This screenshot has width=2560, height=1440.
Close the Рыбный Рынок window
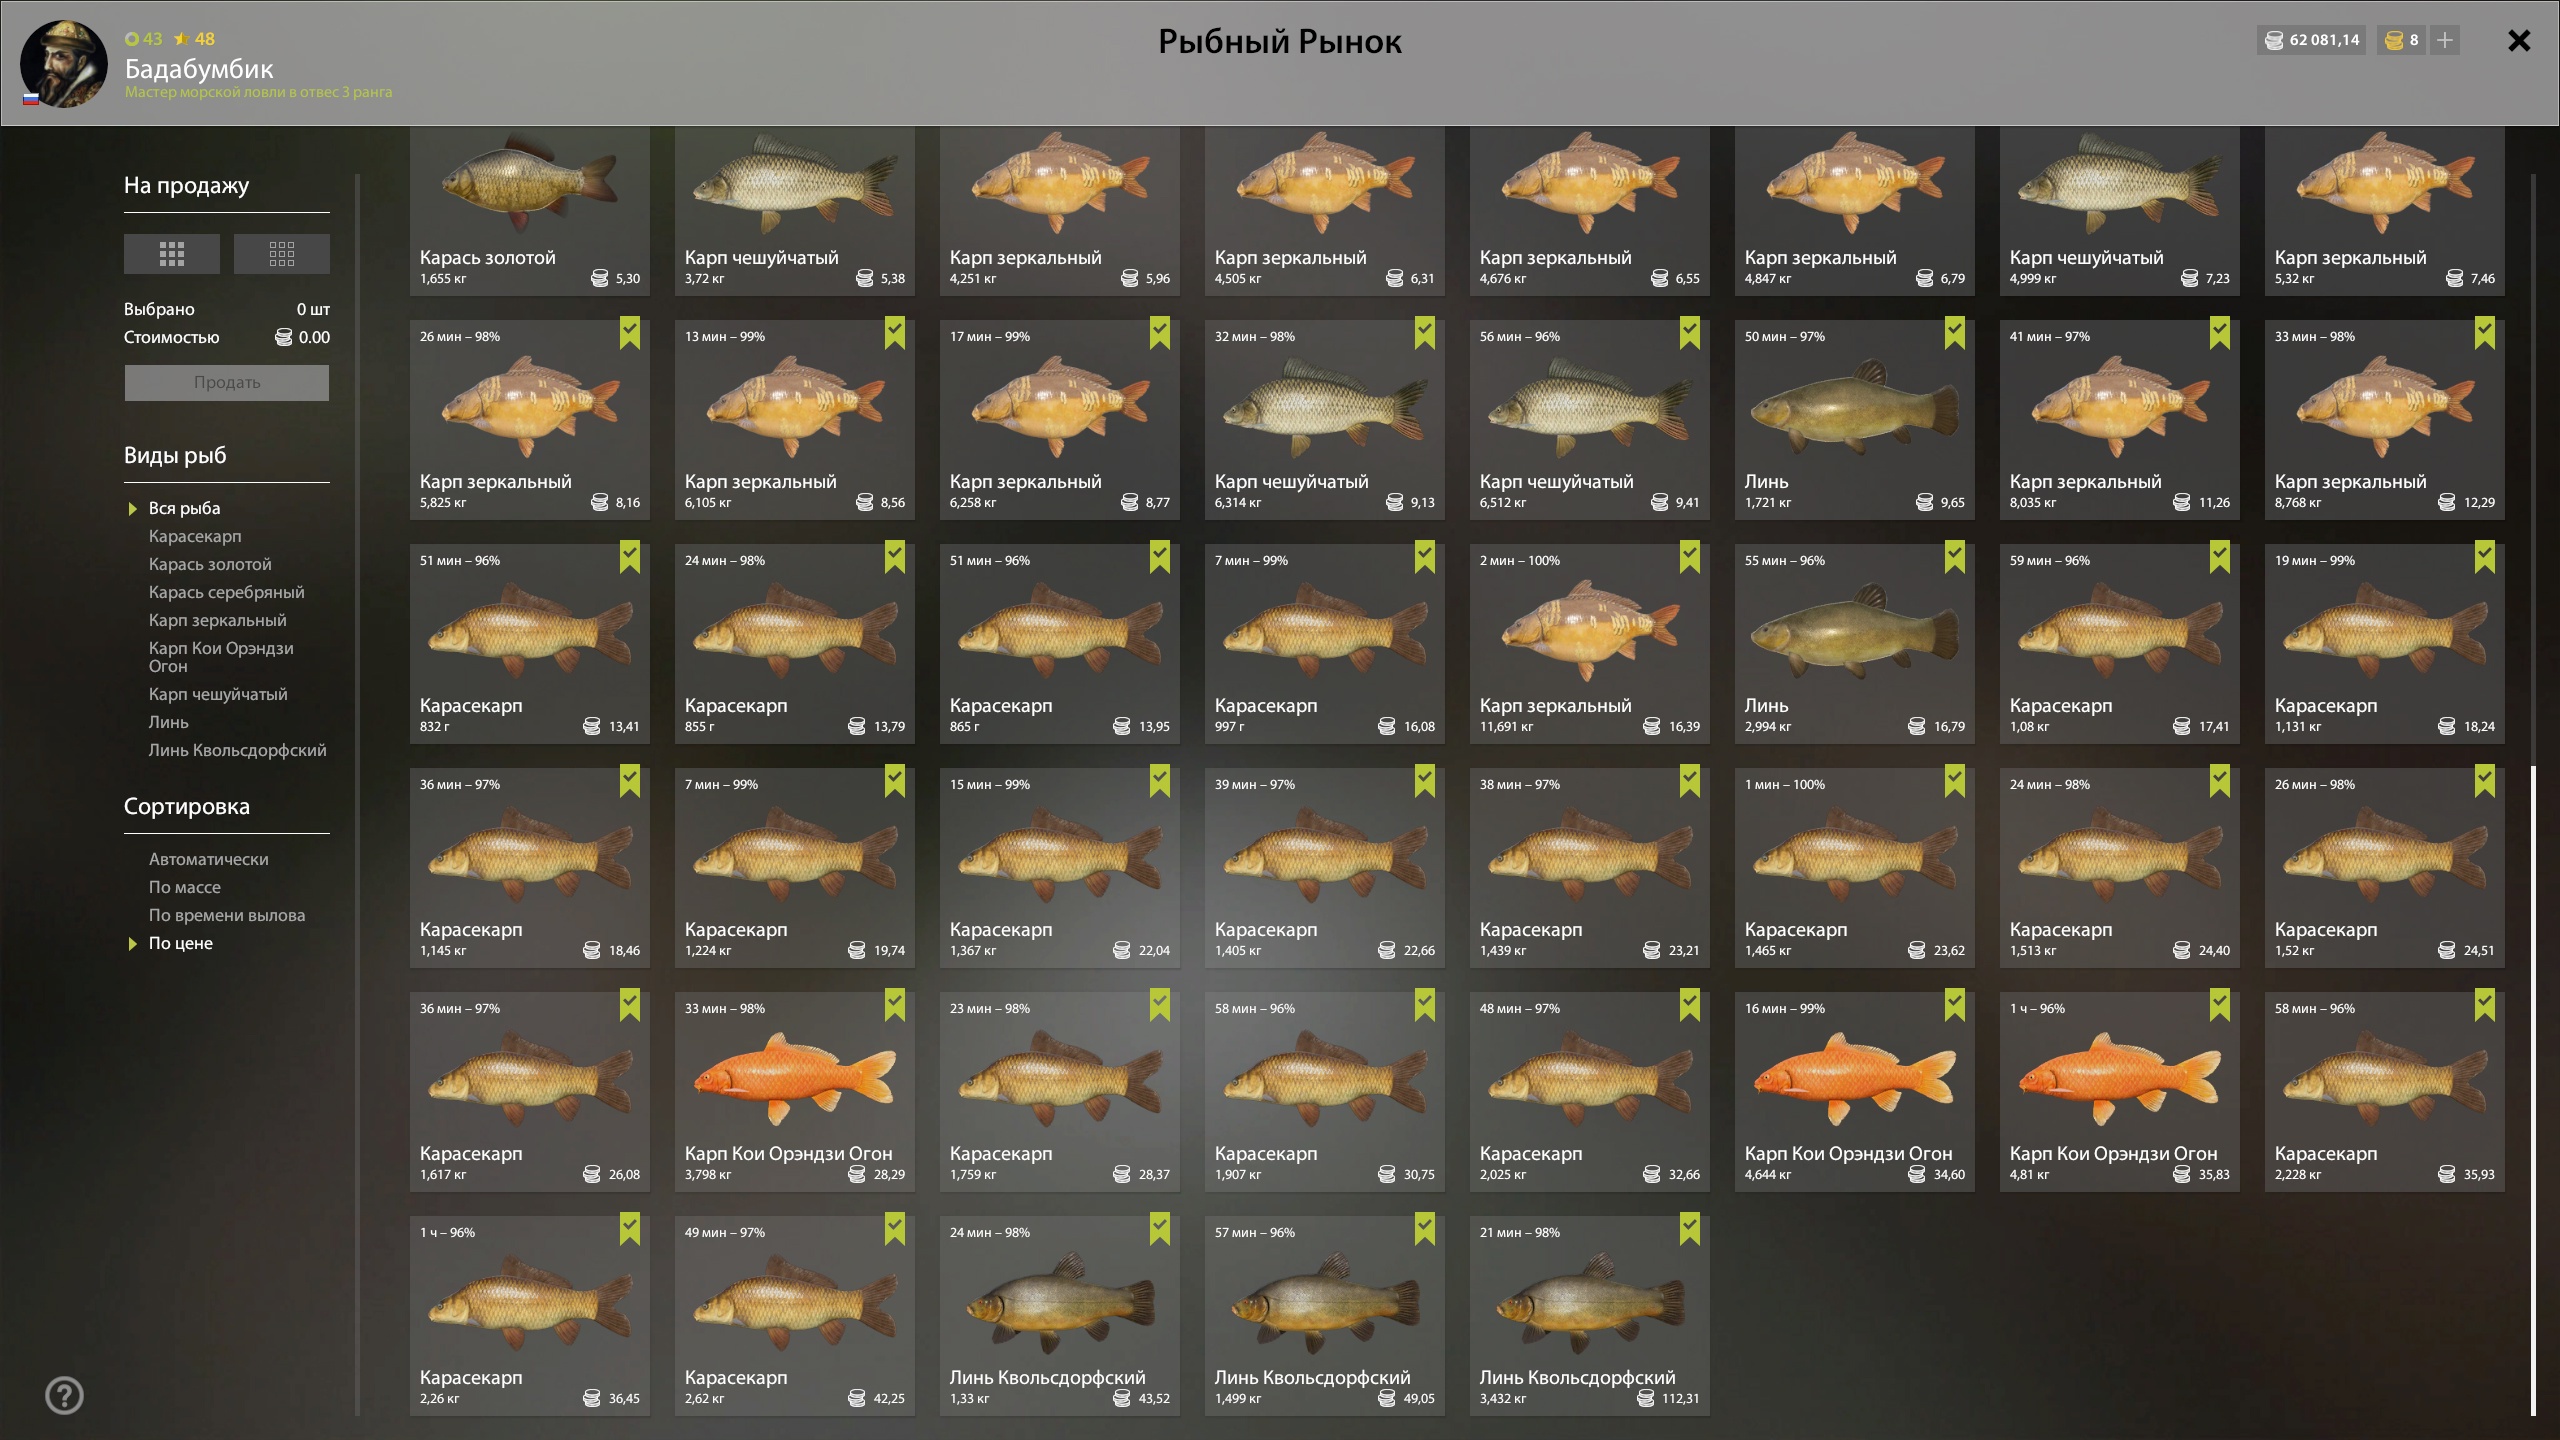pyautogui.click(x=2519, y=40)
